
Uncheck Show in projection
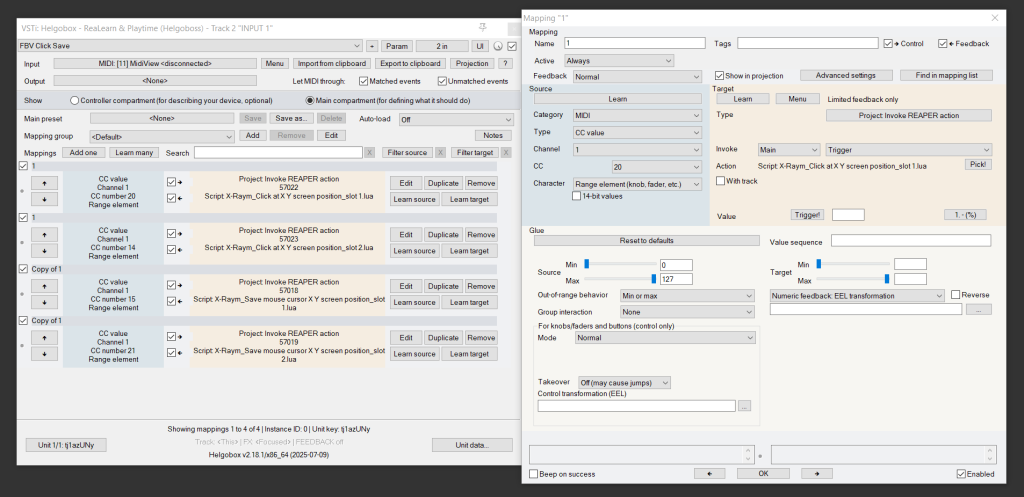point(720,76)
